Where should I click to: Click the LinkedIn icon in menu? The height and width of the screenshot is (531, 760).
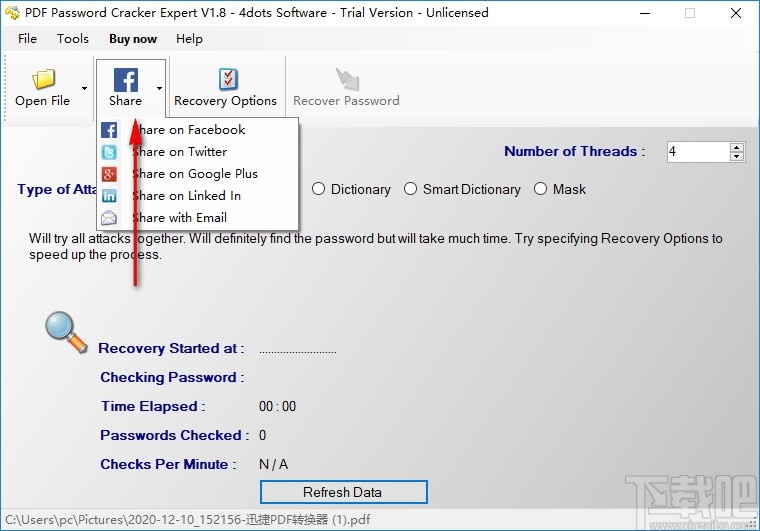click(x=109, y=196)
